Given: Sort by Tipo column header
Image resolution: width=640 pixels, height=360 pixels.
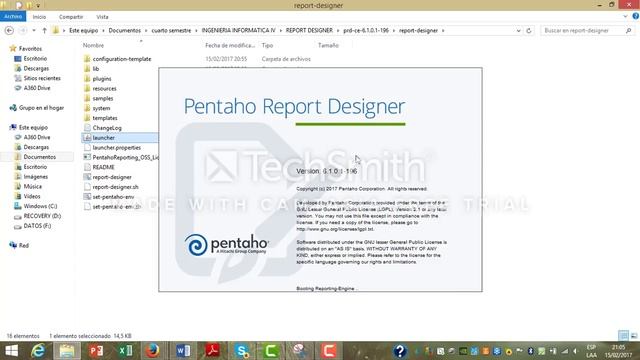Looking at the screenshot, I should click(267, 45).
